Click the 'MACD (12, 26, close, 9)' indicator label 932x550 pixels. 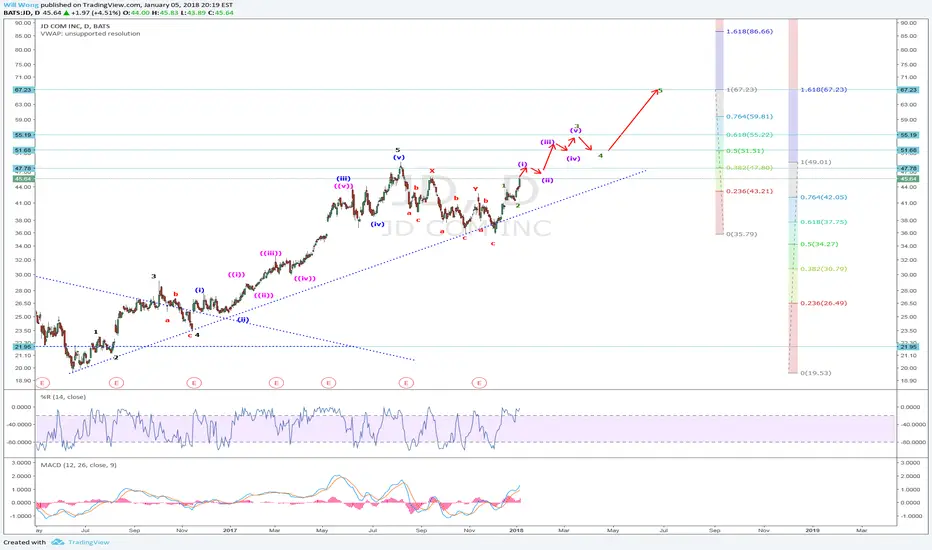point(78,465)
